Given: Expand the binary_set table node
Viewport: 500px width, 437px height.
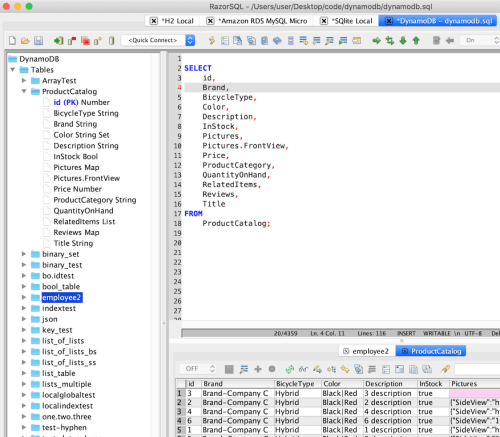Looking at the screenshot, I should point(24,254).
